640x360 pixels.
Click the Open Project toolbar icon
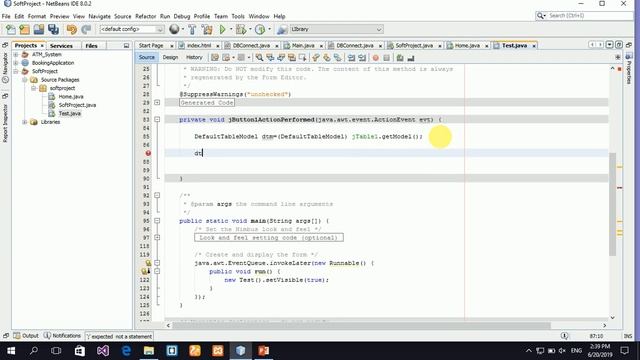pyautogui.click(x=39, y=29)
